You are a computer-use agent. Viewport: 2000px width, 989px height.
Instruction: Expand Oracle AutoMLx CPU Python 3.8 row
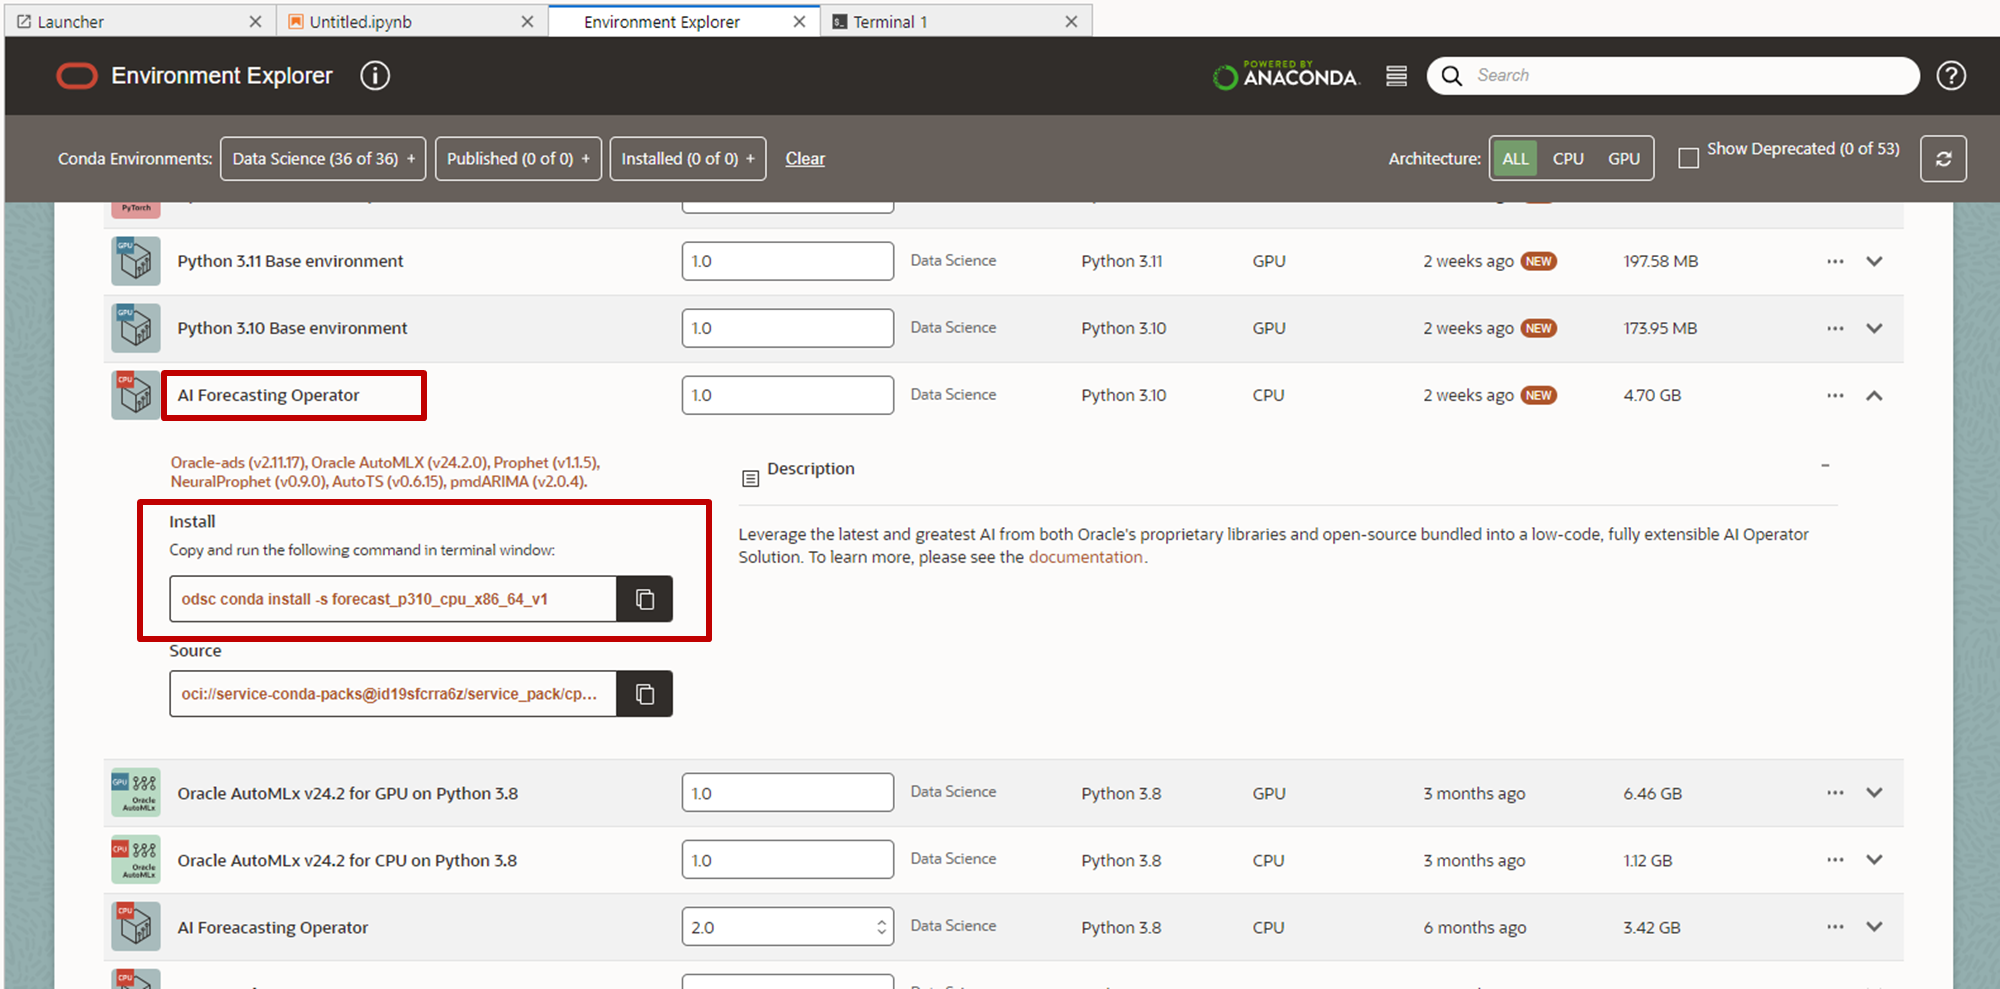[1875, 860]
